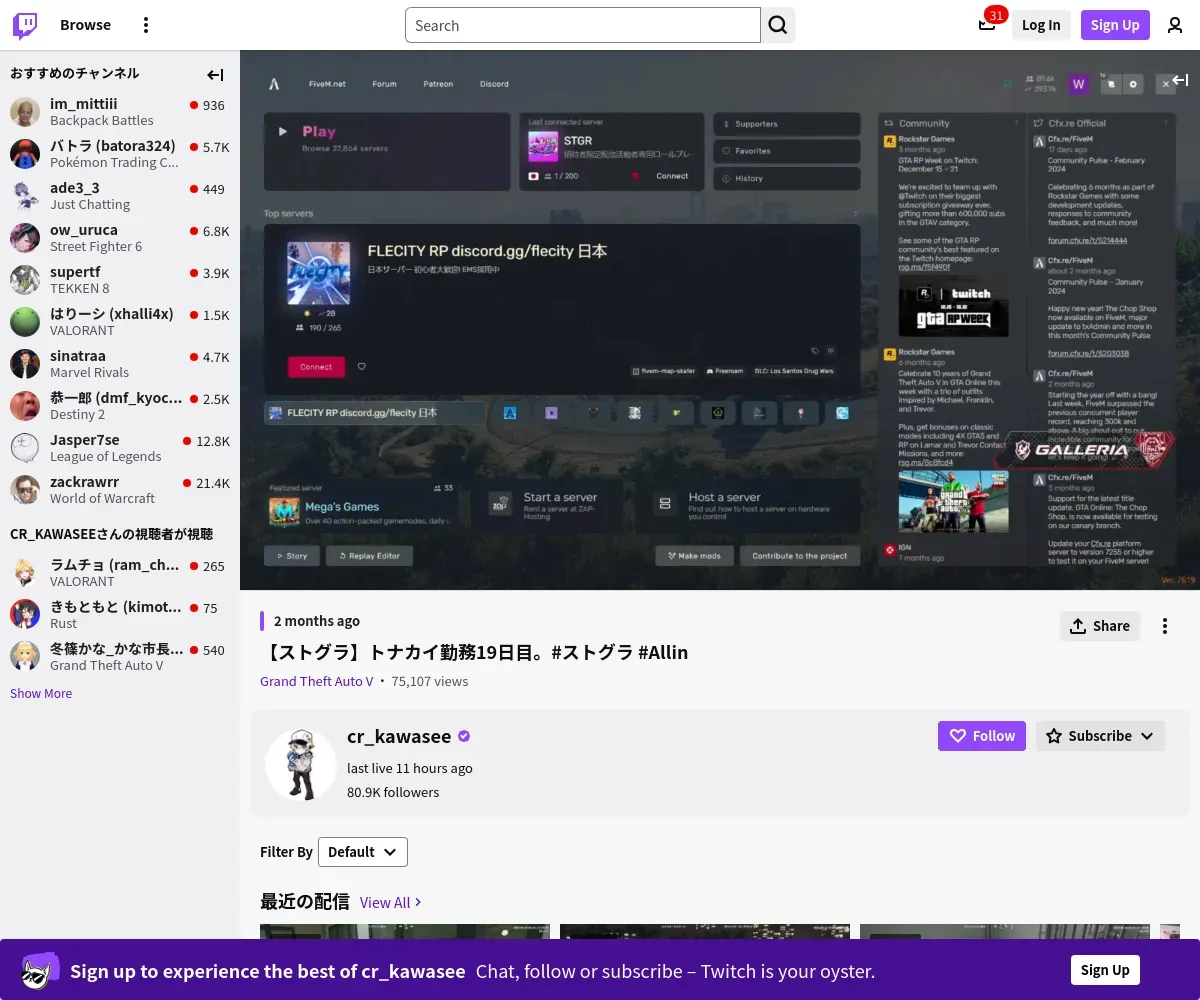
Task: Show More recommended channels
Action: point(41,693)
